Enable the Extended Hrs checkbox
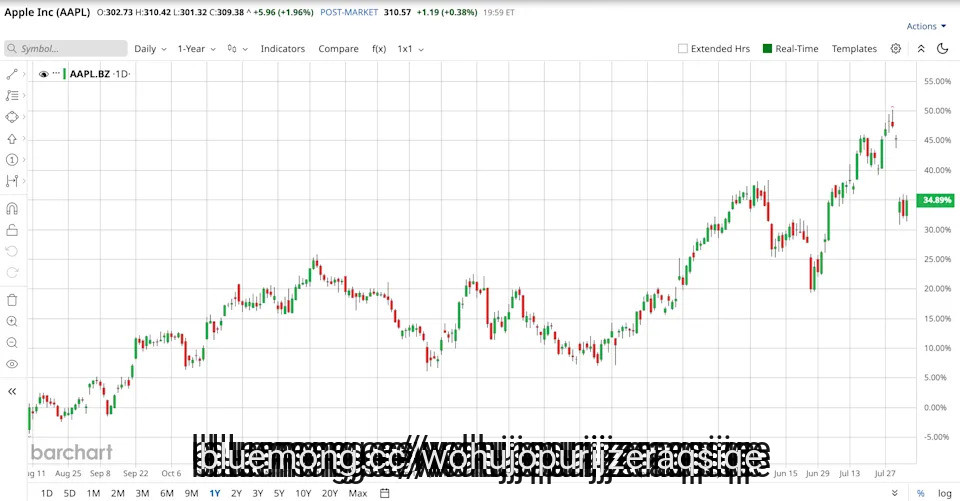Image resolution: width=960 pixels, height=501 pixels. 683,48
